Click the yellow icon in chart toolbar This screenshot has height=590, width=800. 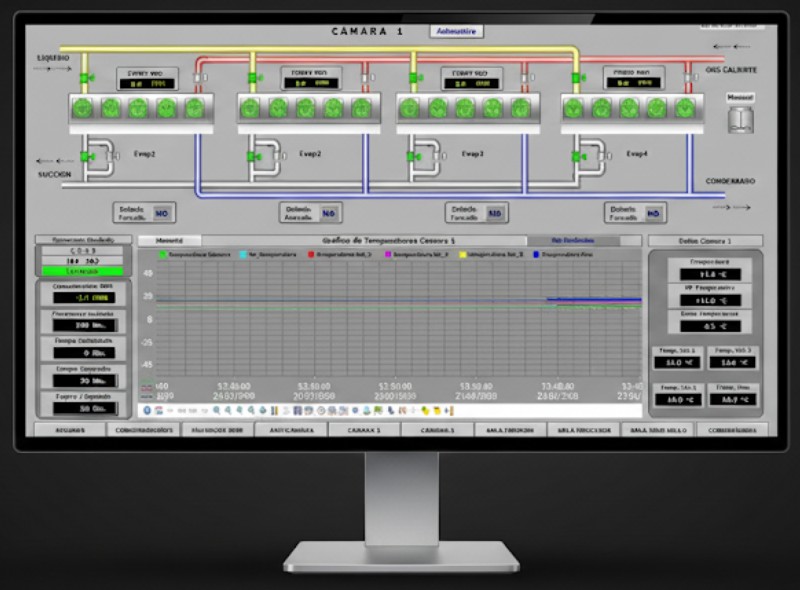(x=425, y=411)
